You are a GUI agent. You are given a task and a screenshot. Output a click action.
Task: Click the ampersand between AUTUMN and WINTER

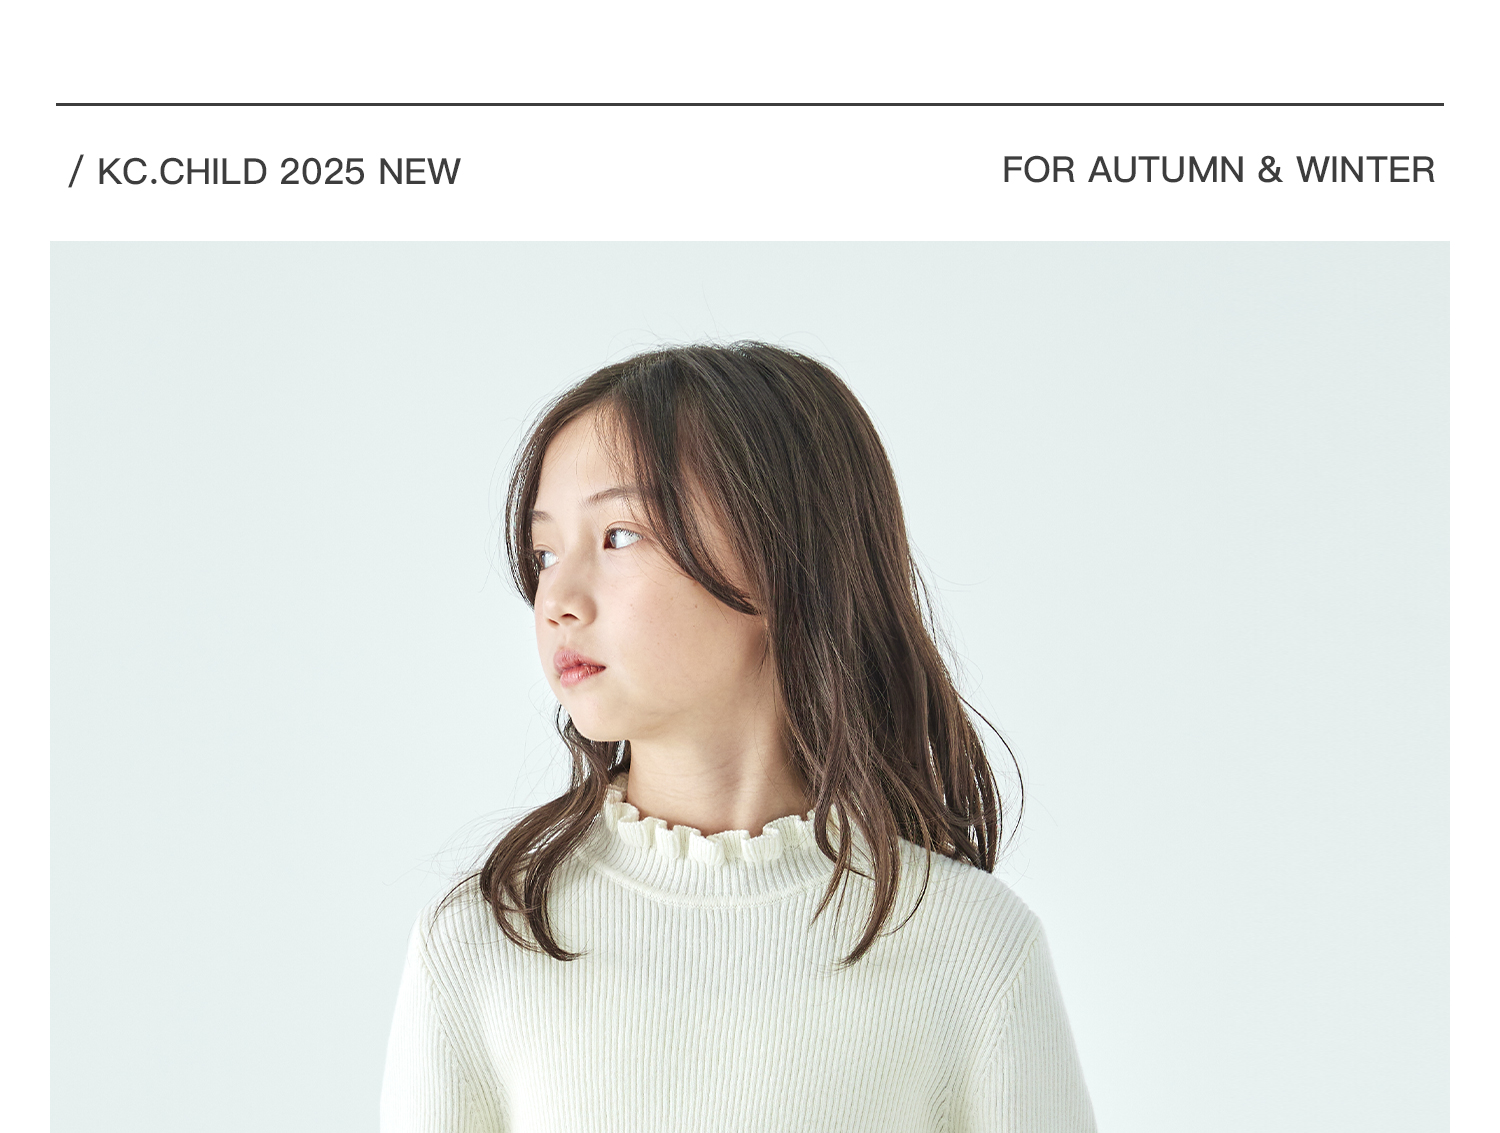1270,170
